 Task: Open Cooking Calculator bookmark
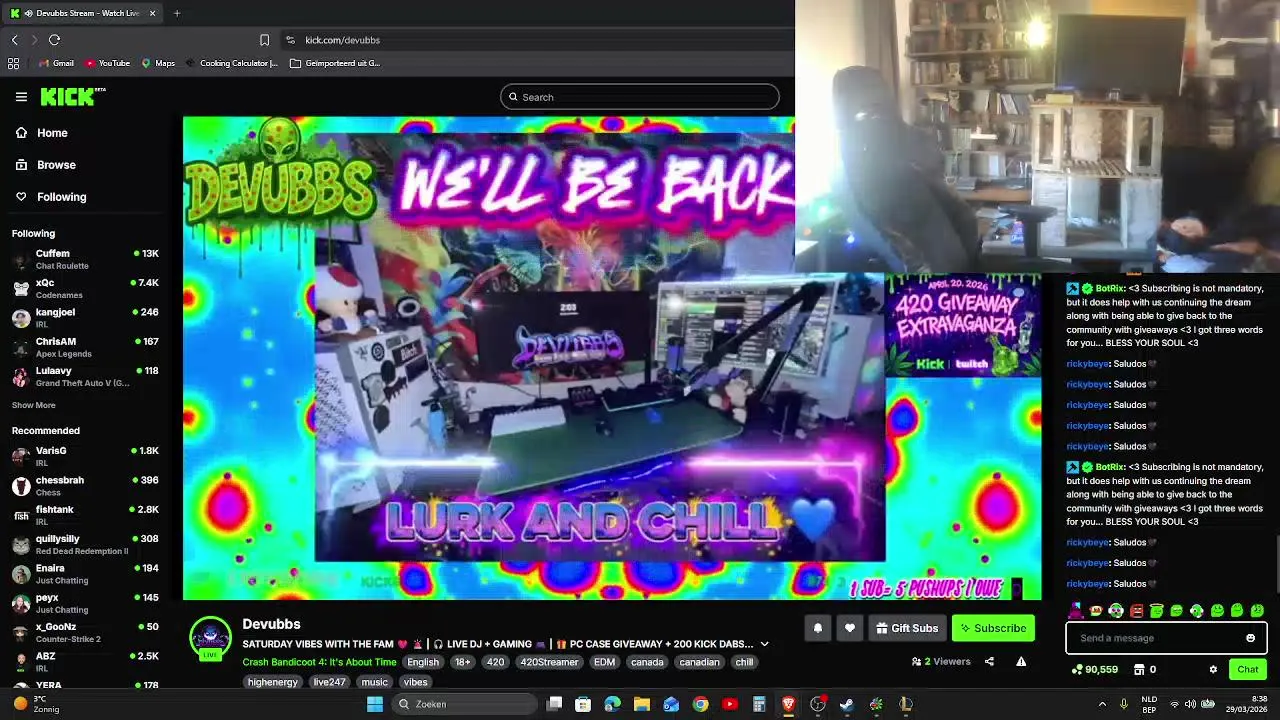(231, 63)
